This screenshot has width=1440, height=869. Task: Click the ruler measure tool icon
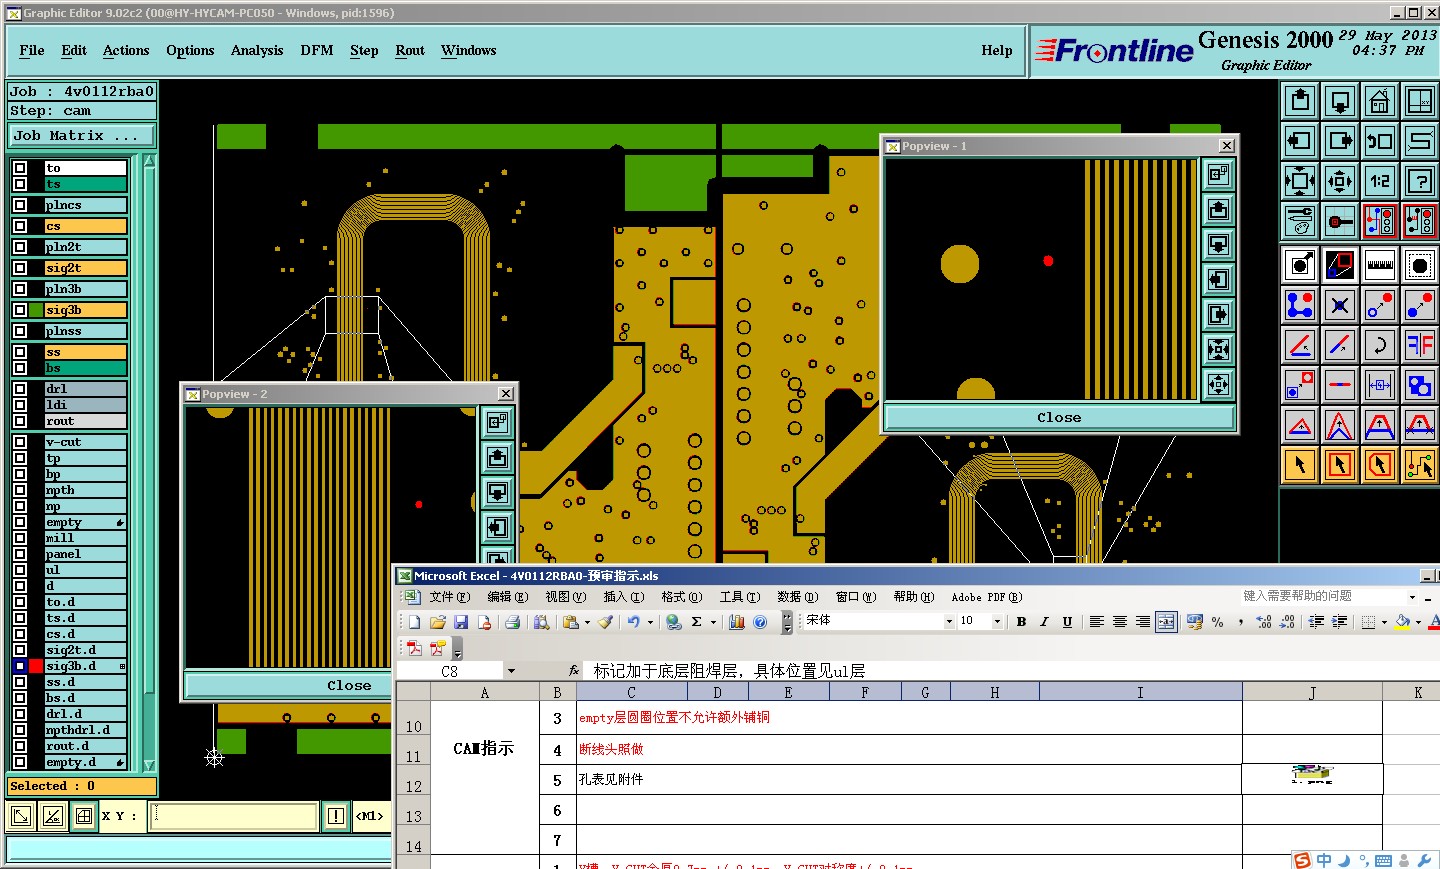tap(1380, 265)
